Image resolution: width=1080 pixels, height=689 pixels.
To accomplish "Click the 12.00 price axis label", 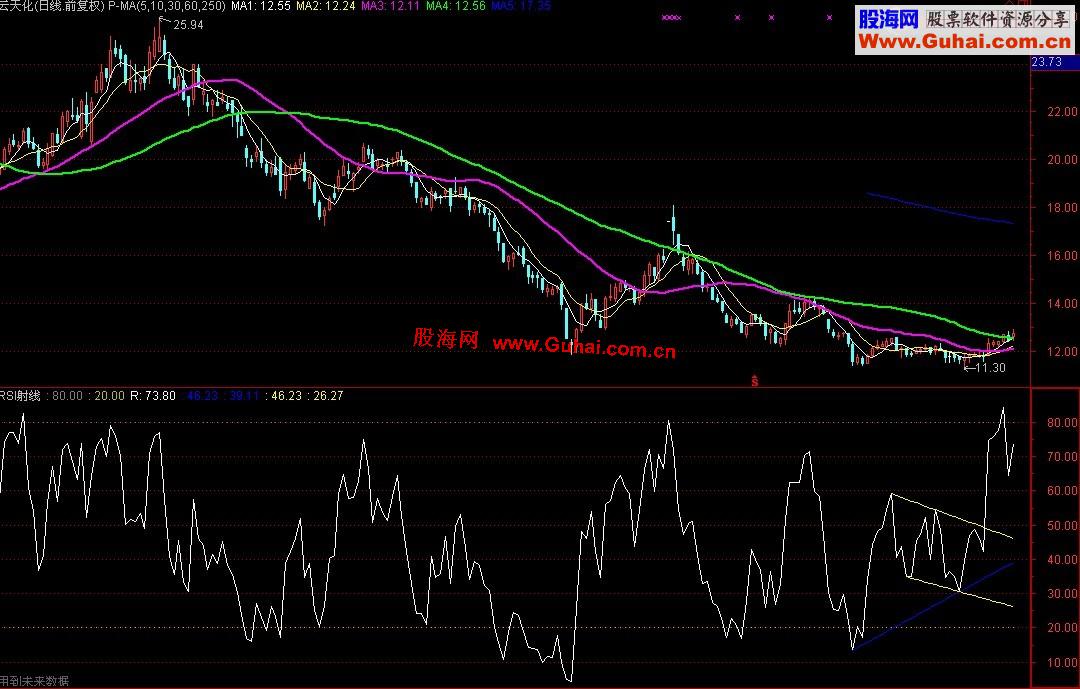I will pyautogui.click(x=1062, y=351).
